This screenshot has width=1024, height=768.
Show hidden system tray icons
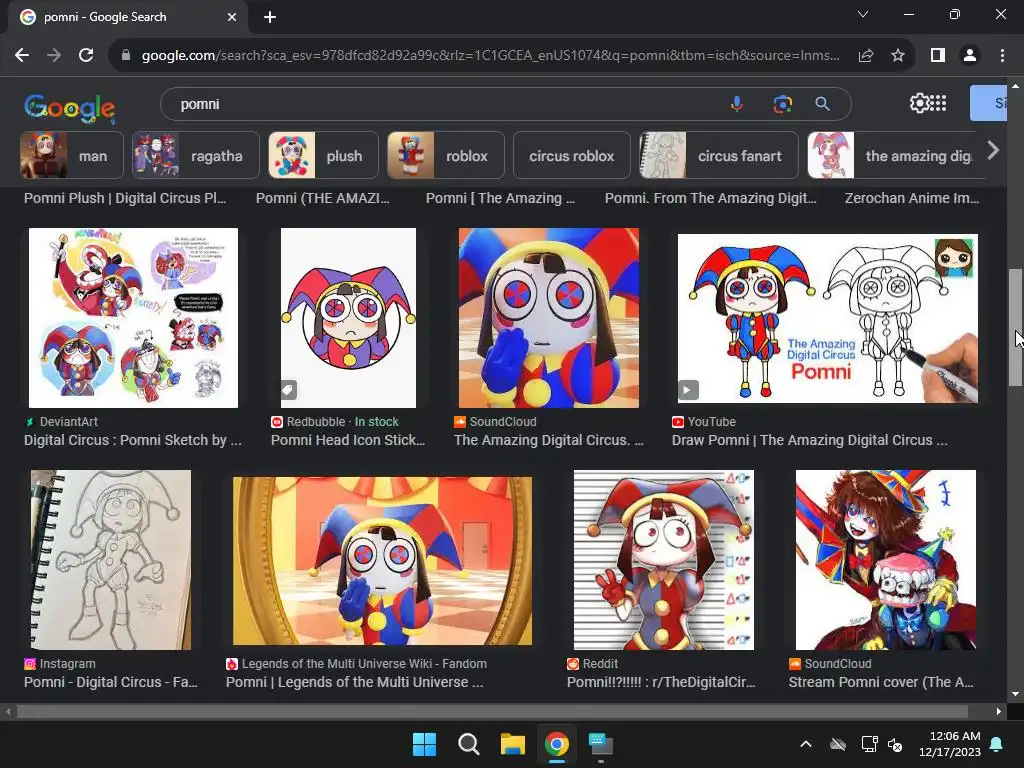pyautogui.click(x=806, y=744)
